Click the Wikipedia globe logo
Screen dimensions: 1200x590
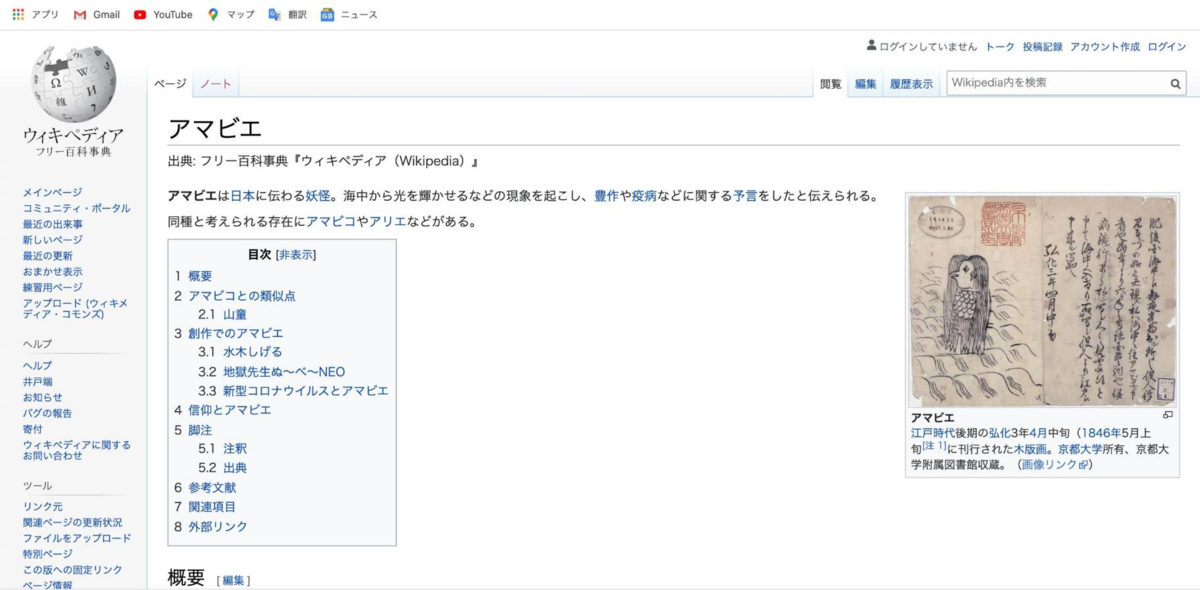[72, 84]
